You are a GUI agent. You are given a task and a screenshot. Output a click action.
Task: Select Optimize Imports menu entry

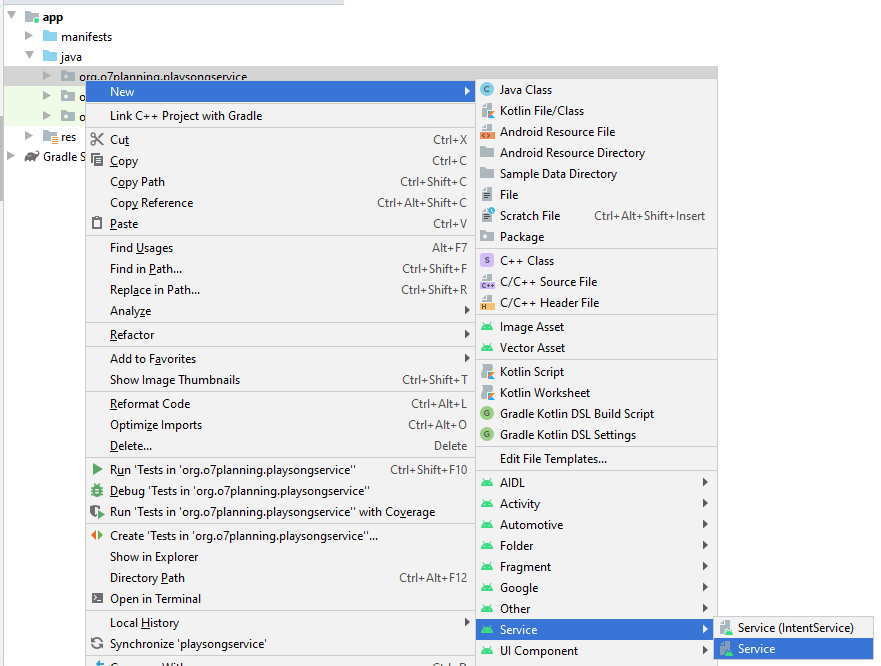pos(280,425)
